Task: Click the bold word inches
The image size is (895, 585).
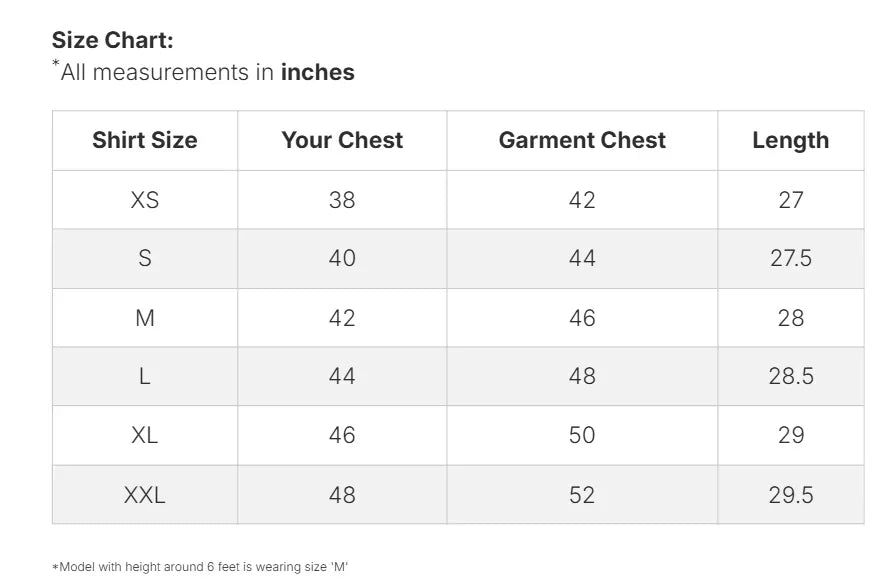Action: (318, 72)
